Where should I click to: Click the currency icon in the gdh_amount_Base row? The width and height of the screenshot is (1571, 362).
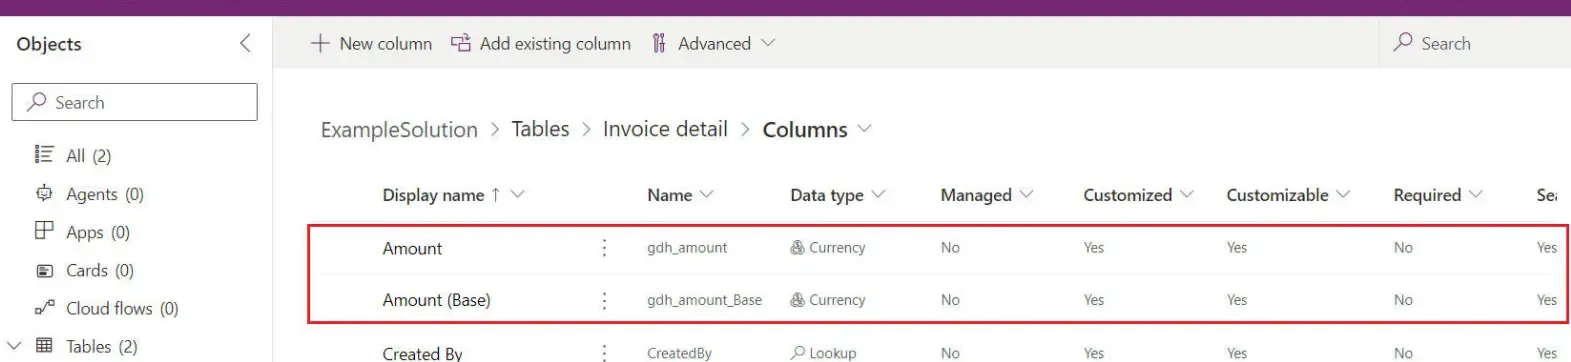797,300
